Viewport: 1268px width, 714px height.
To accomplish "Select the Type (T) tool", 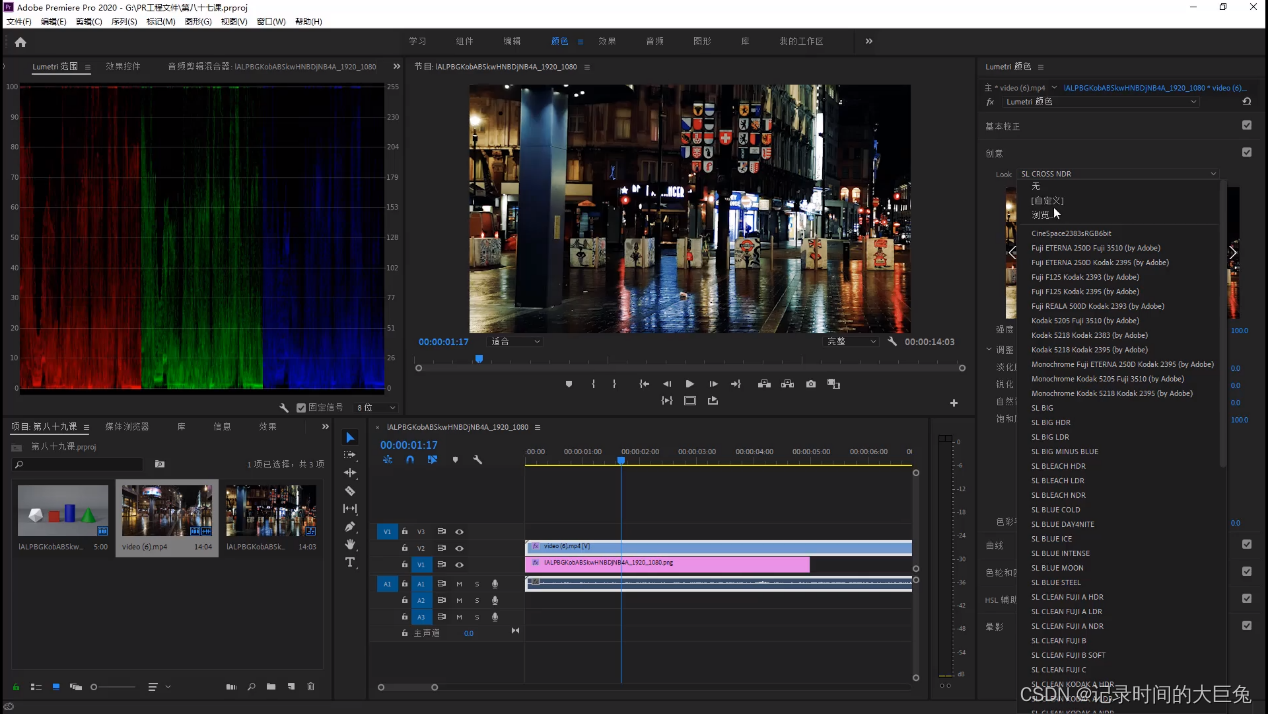I will pos(350,563).
